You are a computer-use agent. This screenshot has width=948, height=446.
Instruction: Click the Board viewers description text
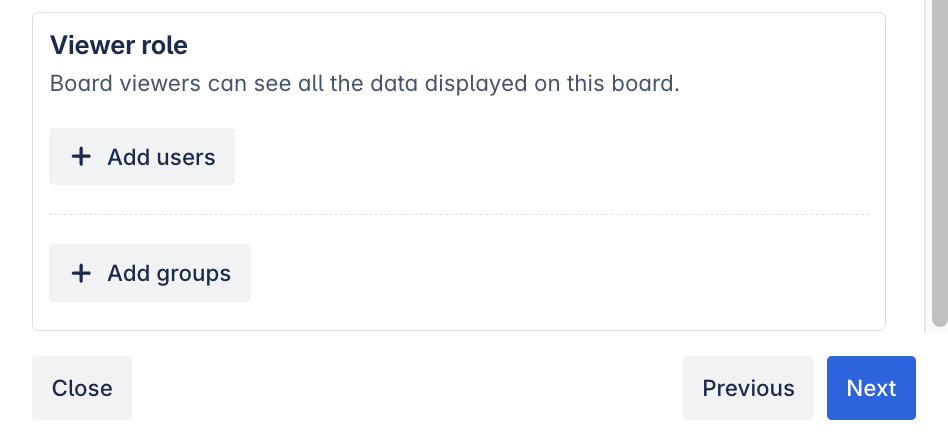[x=364, y=83]
